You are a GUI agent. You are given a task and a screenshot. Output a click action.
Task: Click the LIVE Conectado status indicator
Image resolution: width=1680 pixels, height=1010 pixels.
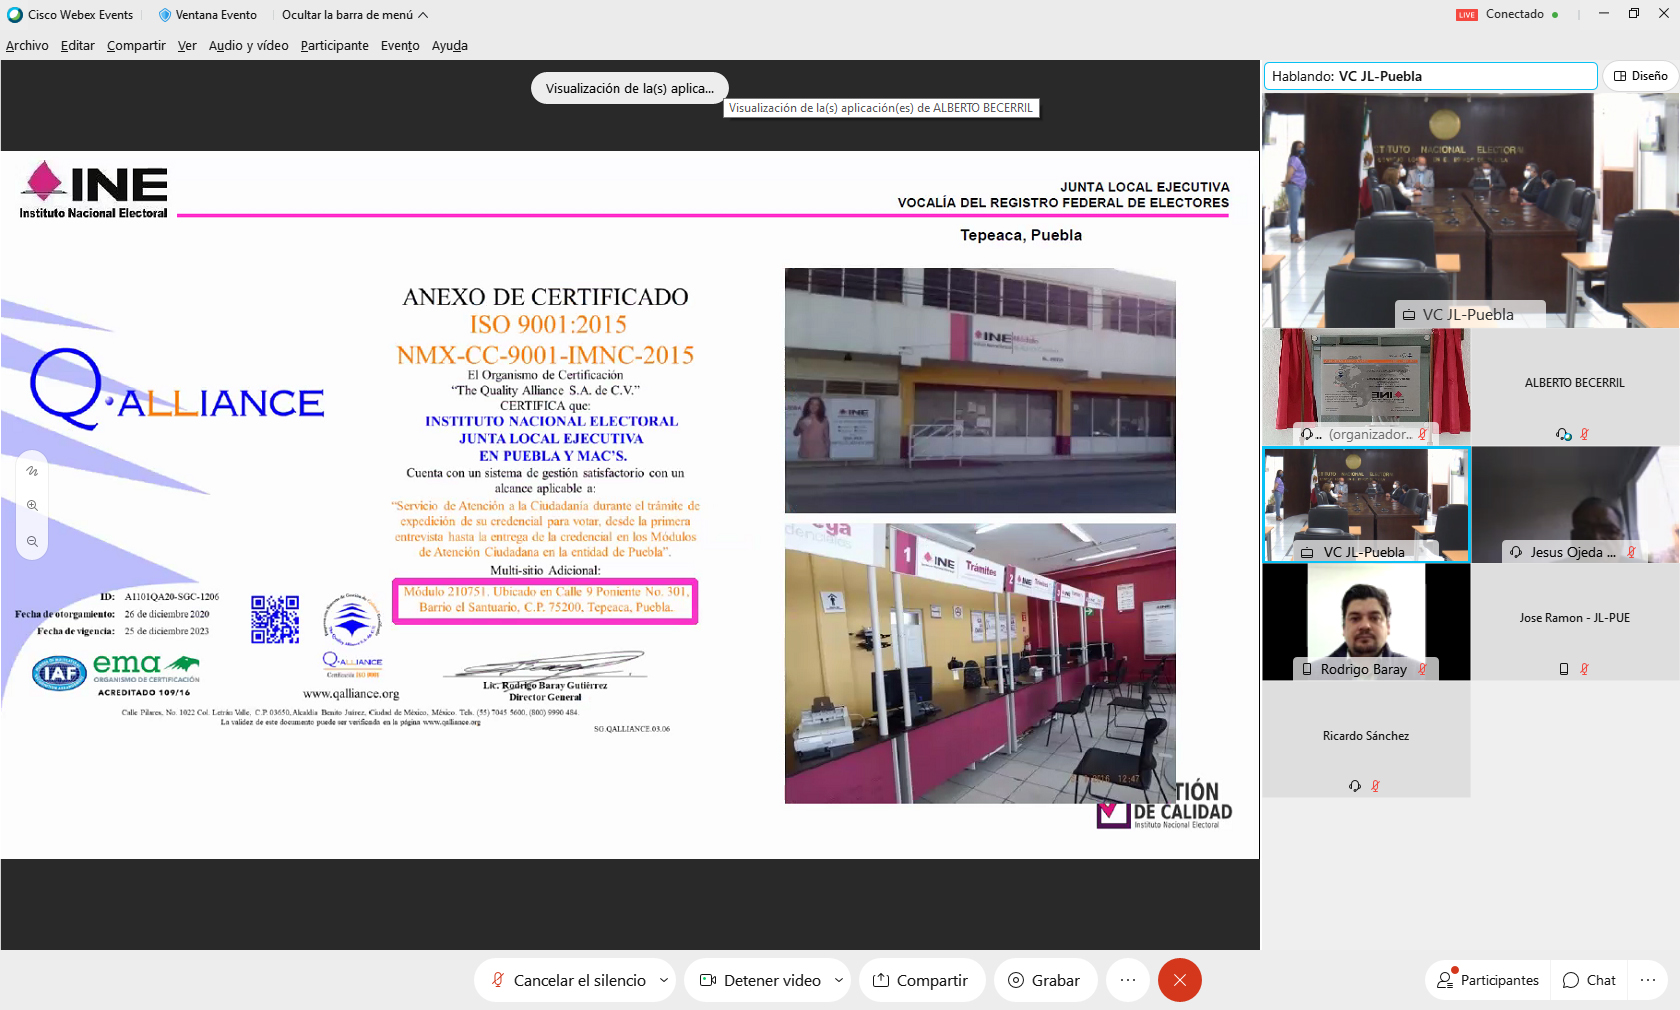click(1507, 14)
